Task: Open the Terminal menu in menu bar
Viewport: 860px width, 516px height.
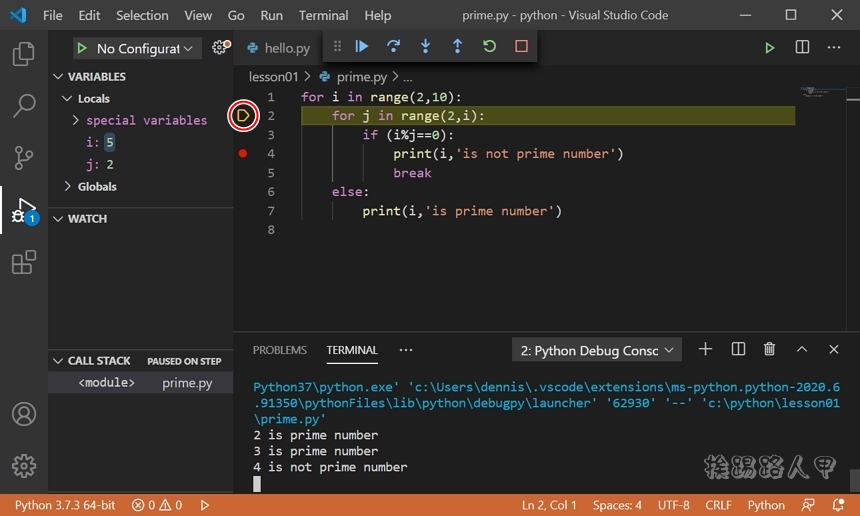Action: (323, 16)
